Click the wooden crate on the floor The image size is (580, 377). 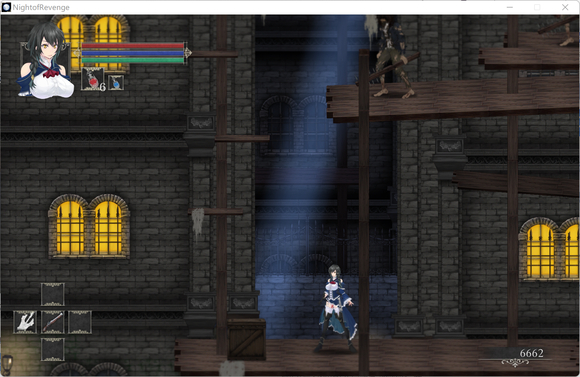pos(246,339)
